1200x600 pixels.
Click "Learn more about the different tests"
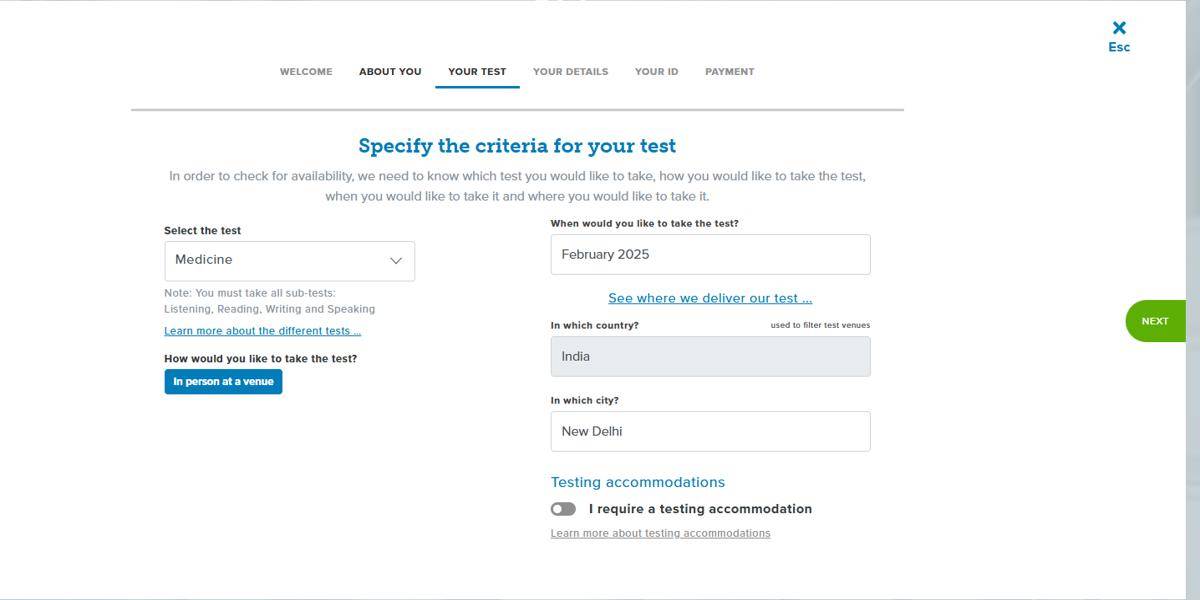pyautogui.click(x=263, y=330)
